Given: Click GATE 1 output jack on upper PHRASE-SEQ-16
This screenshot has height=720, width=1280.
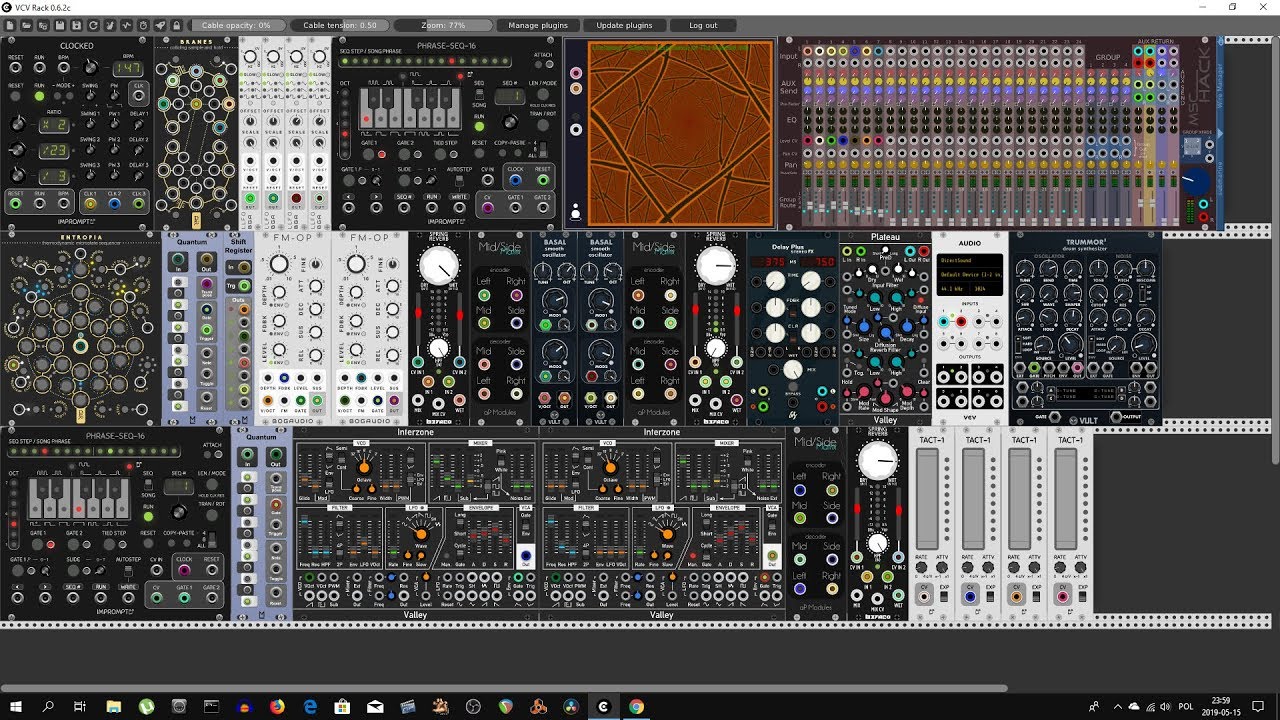Looking at the screenshot, I should 516,210.
